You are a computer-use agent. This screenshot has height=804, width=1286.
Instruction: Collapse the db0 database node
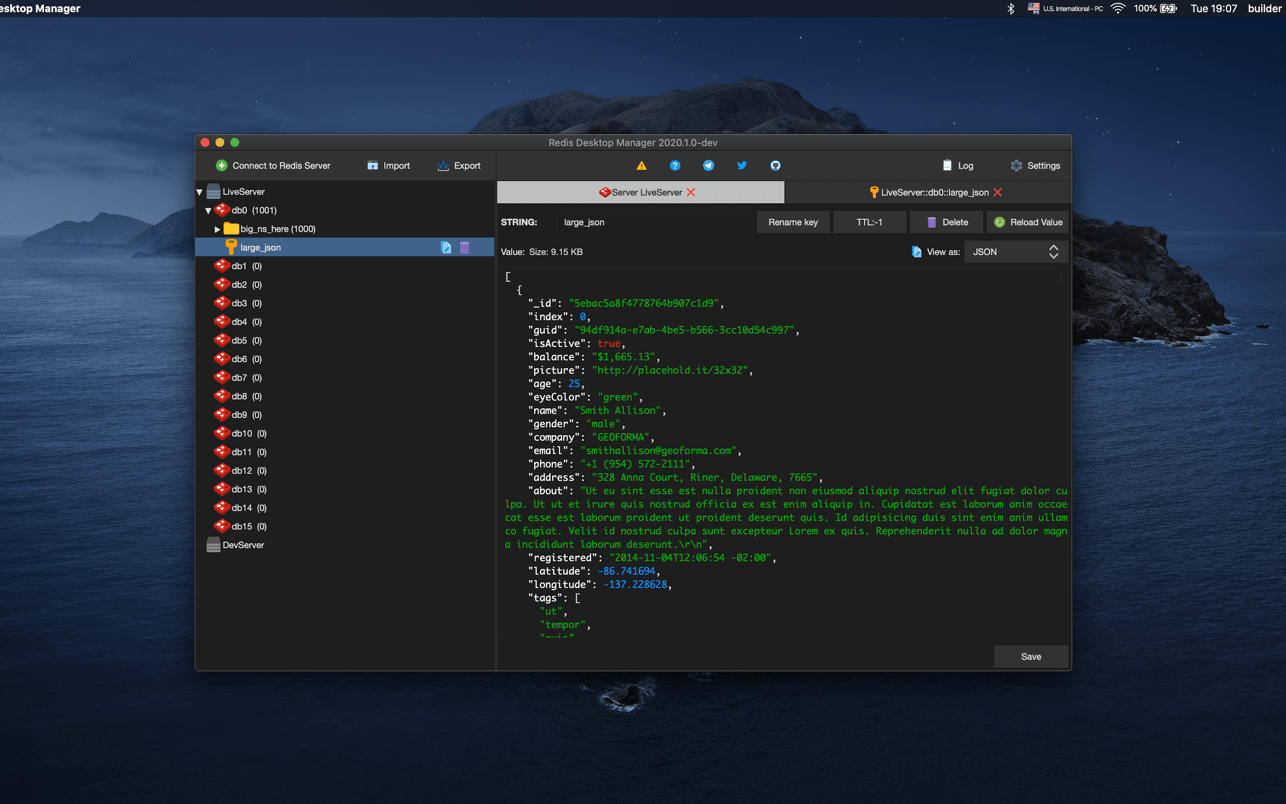[208, 210]
